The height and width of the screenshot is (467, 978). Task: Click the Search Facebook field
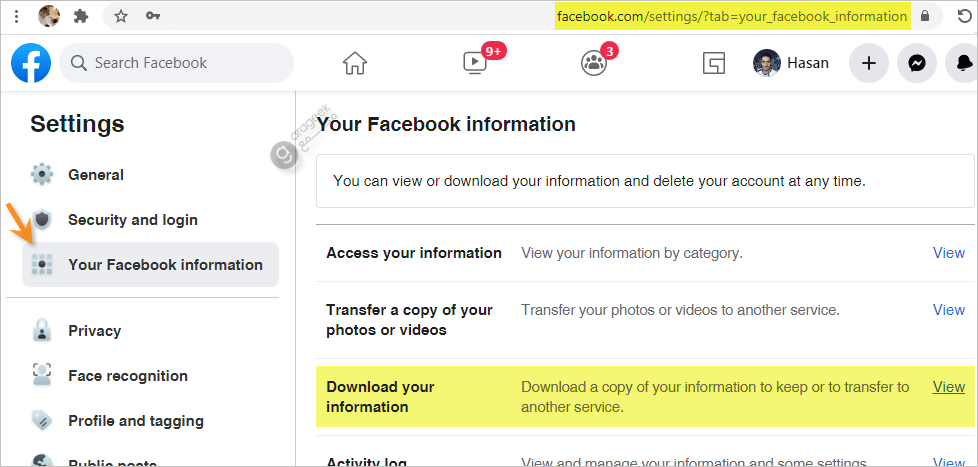(x=177, y=63)
